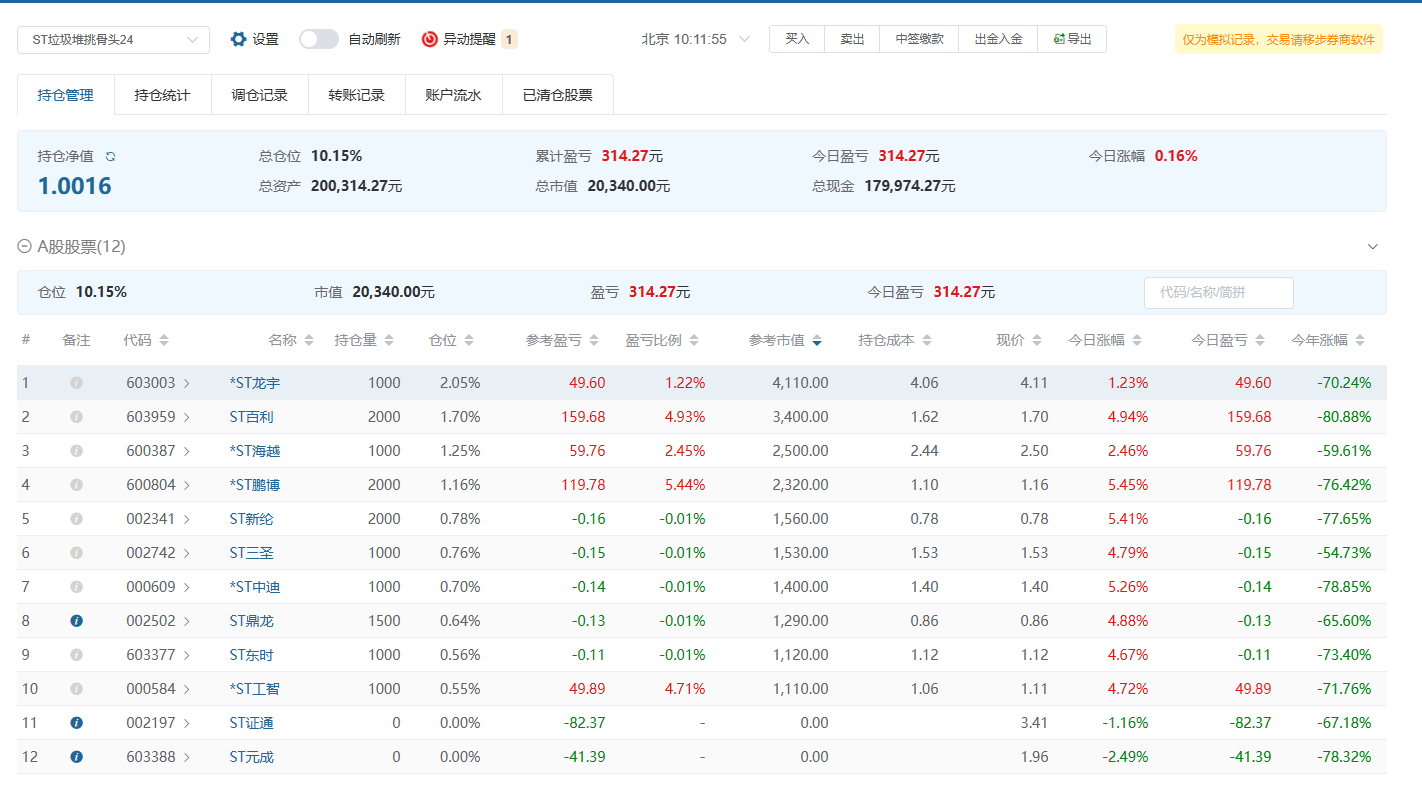Image resolution: width=1422 pixels, height=790 pixels.
Task: Click the refresh icon beside 持仓净值
Action: (x=111, y=157)
